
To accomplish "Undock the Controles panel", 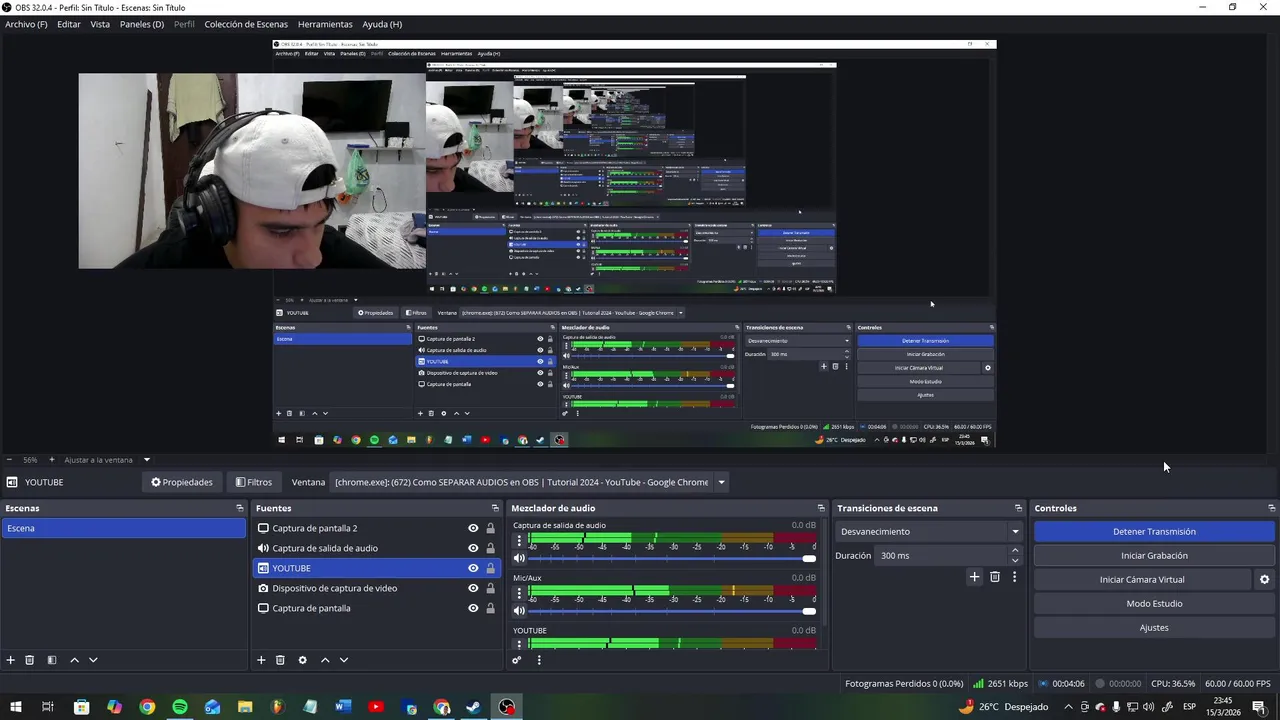I will pos(1272,508).
